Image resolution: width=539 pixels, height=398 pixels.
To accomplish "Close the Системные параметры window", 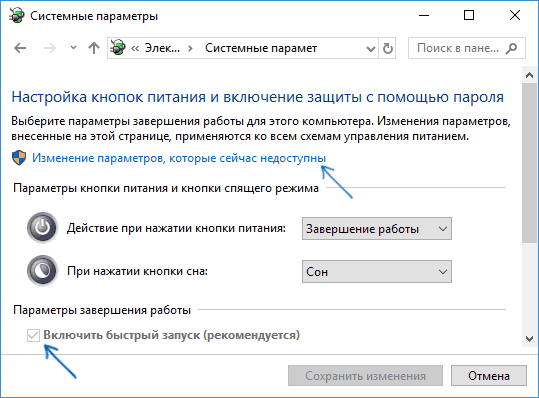I will point(515,15).
